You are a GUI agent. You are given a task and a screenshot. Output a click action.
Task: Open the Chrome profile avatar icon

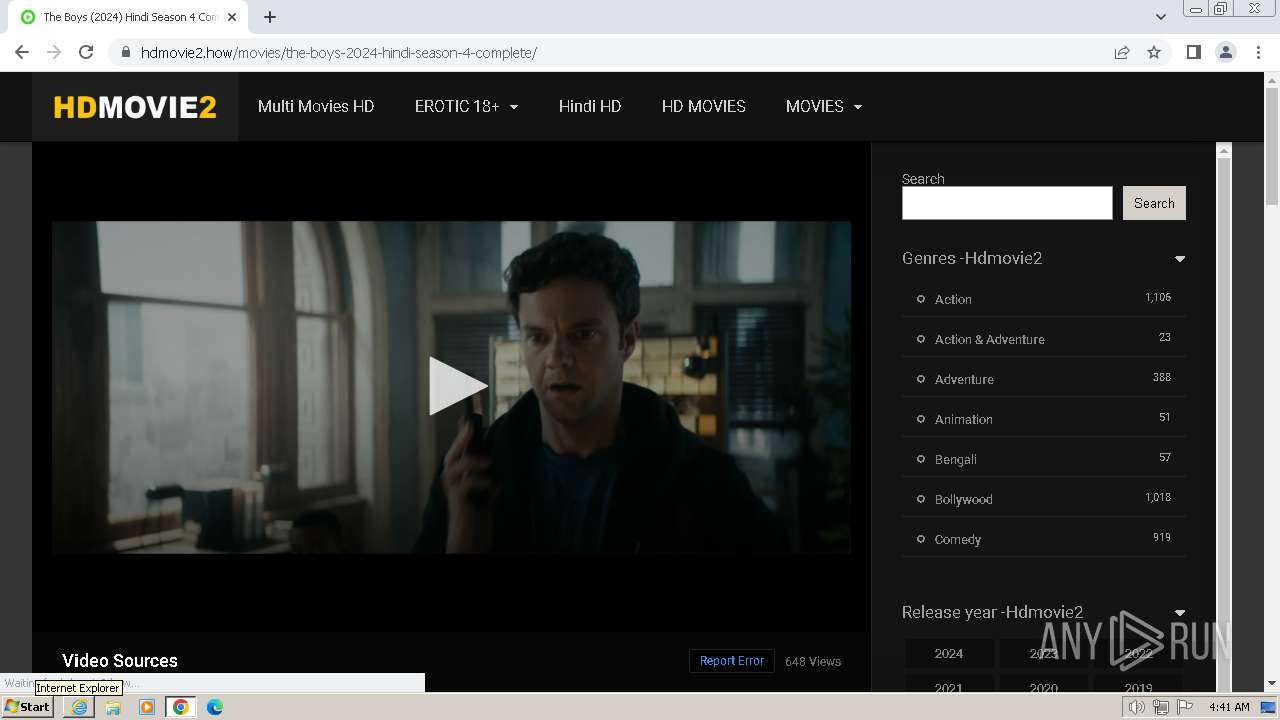coord(1225,52)
